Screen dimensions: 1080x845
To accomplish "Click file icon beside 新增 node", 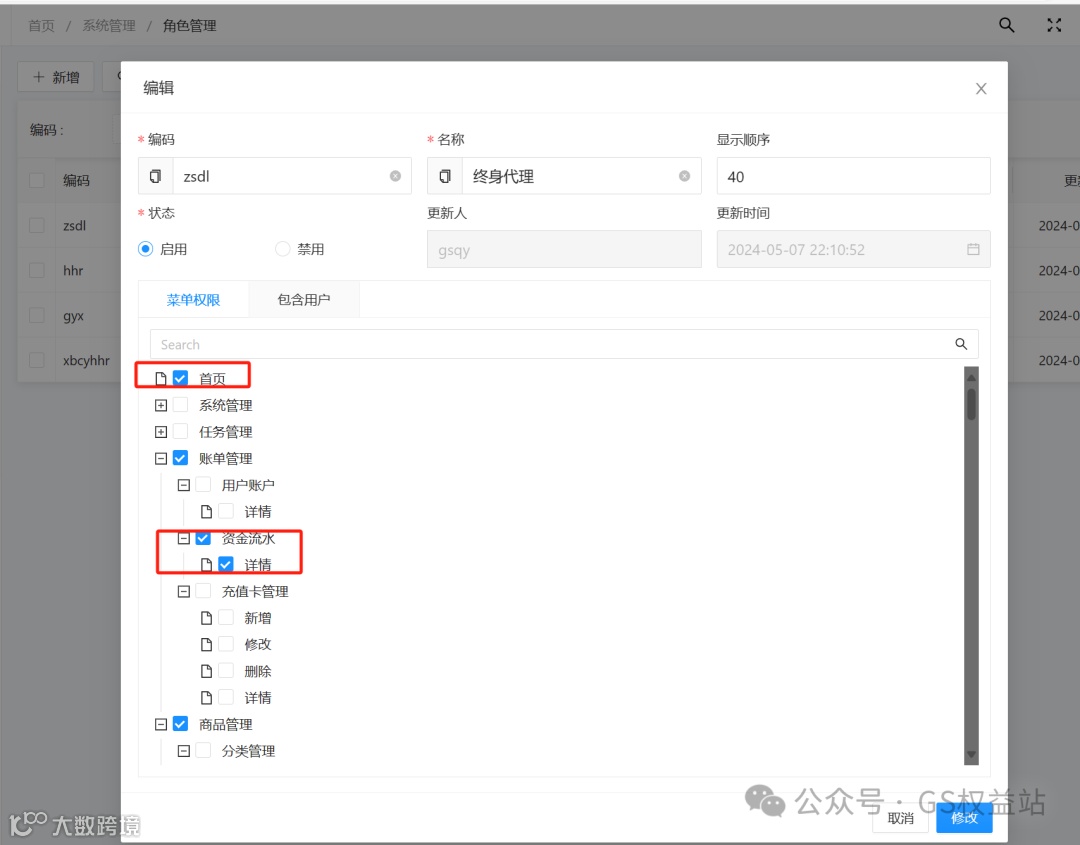I will 206,618.
